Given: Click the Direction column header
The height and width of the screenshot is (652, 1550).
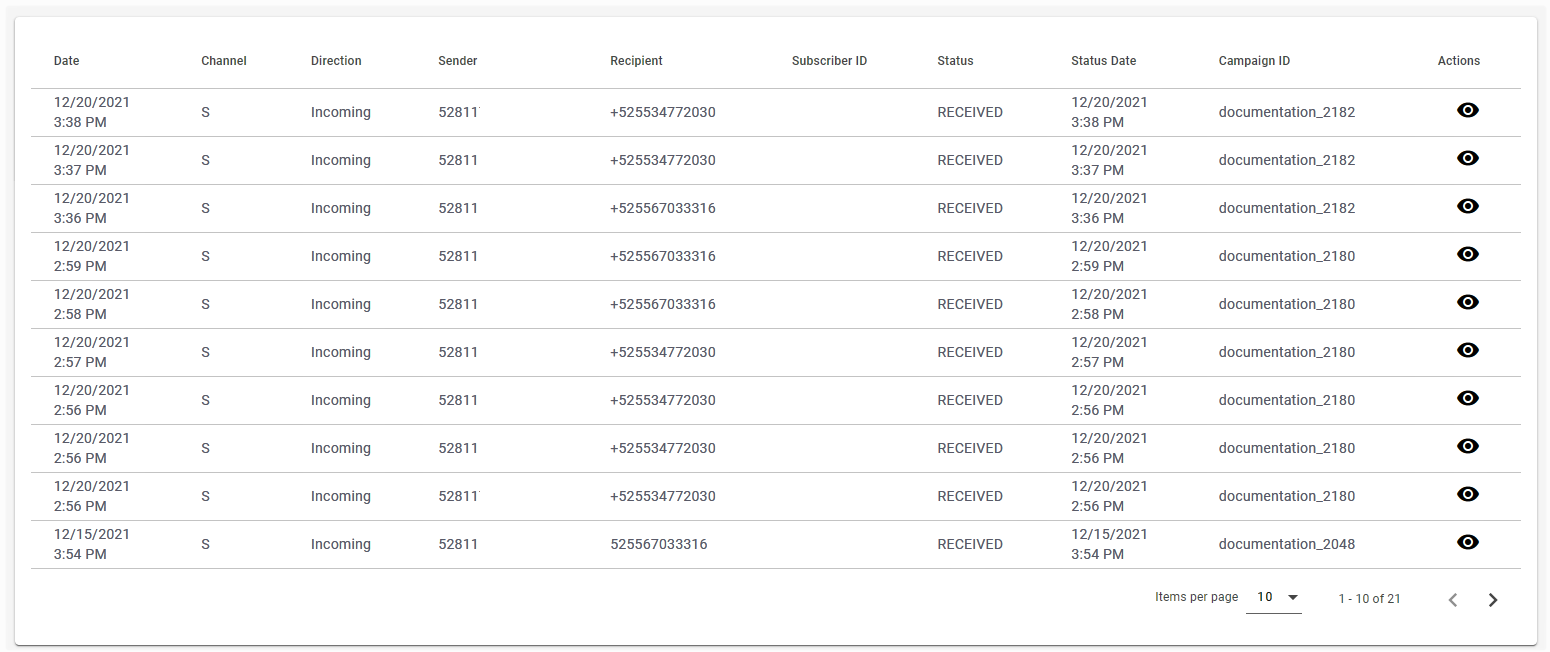Looking at the screenshot, I should pyautogui.click(x=336, y=61).
